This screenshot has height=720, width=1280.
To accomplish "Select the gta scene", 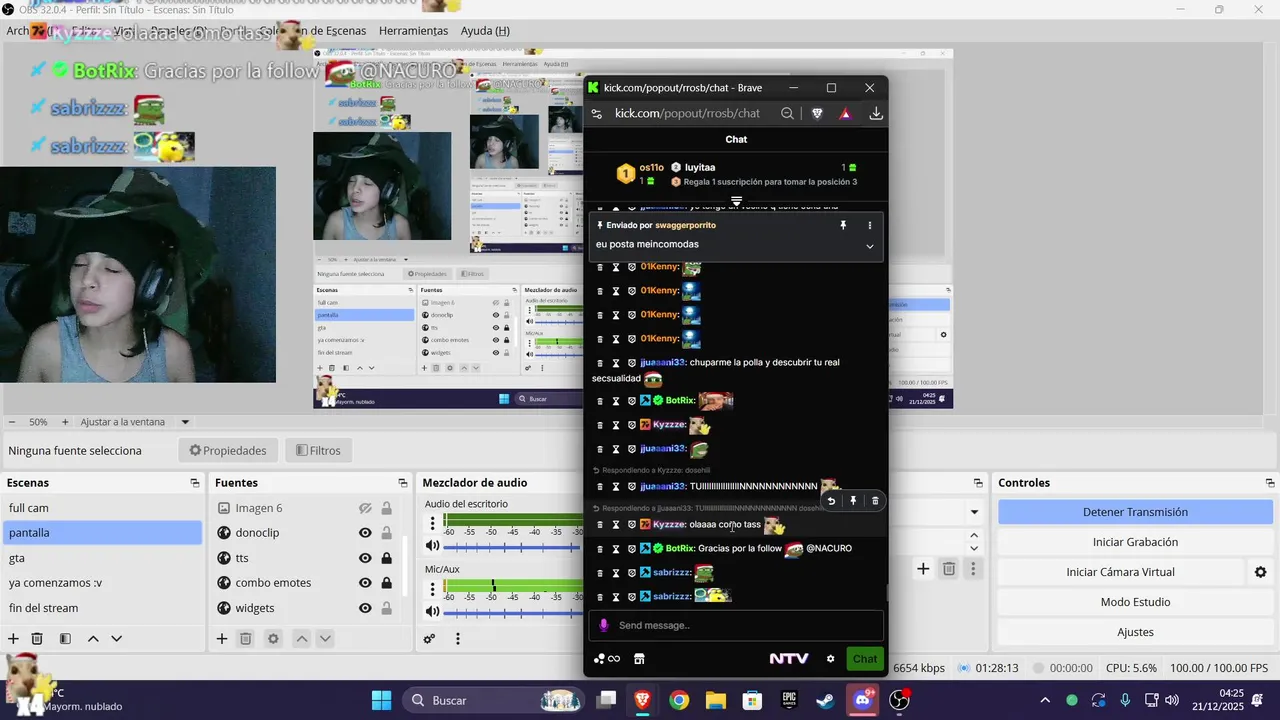I will pos(103,558).
